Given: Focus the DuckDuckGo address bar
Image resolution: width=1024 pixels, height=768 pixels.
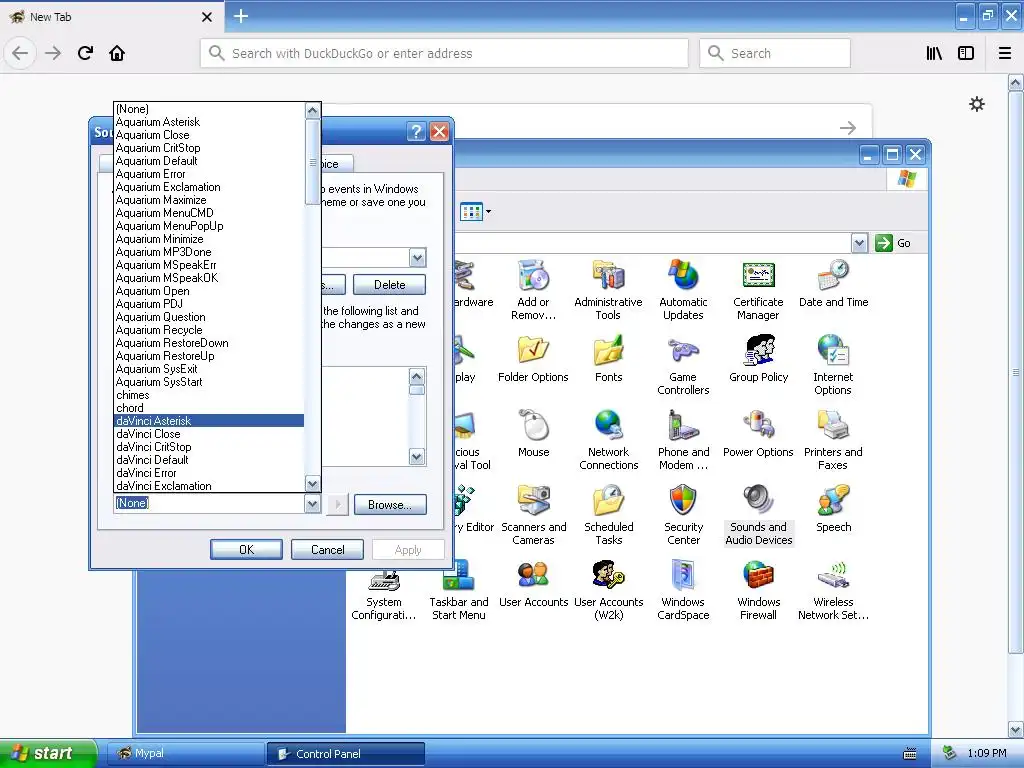Looking at the screenshot, I should 444,53.
